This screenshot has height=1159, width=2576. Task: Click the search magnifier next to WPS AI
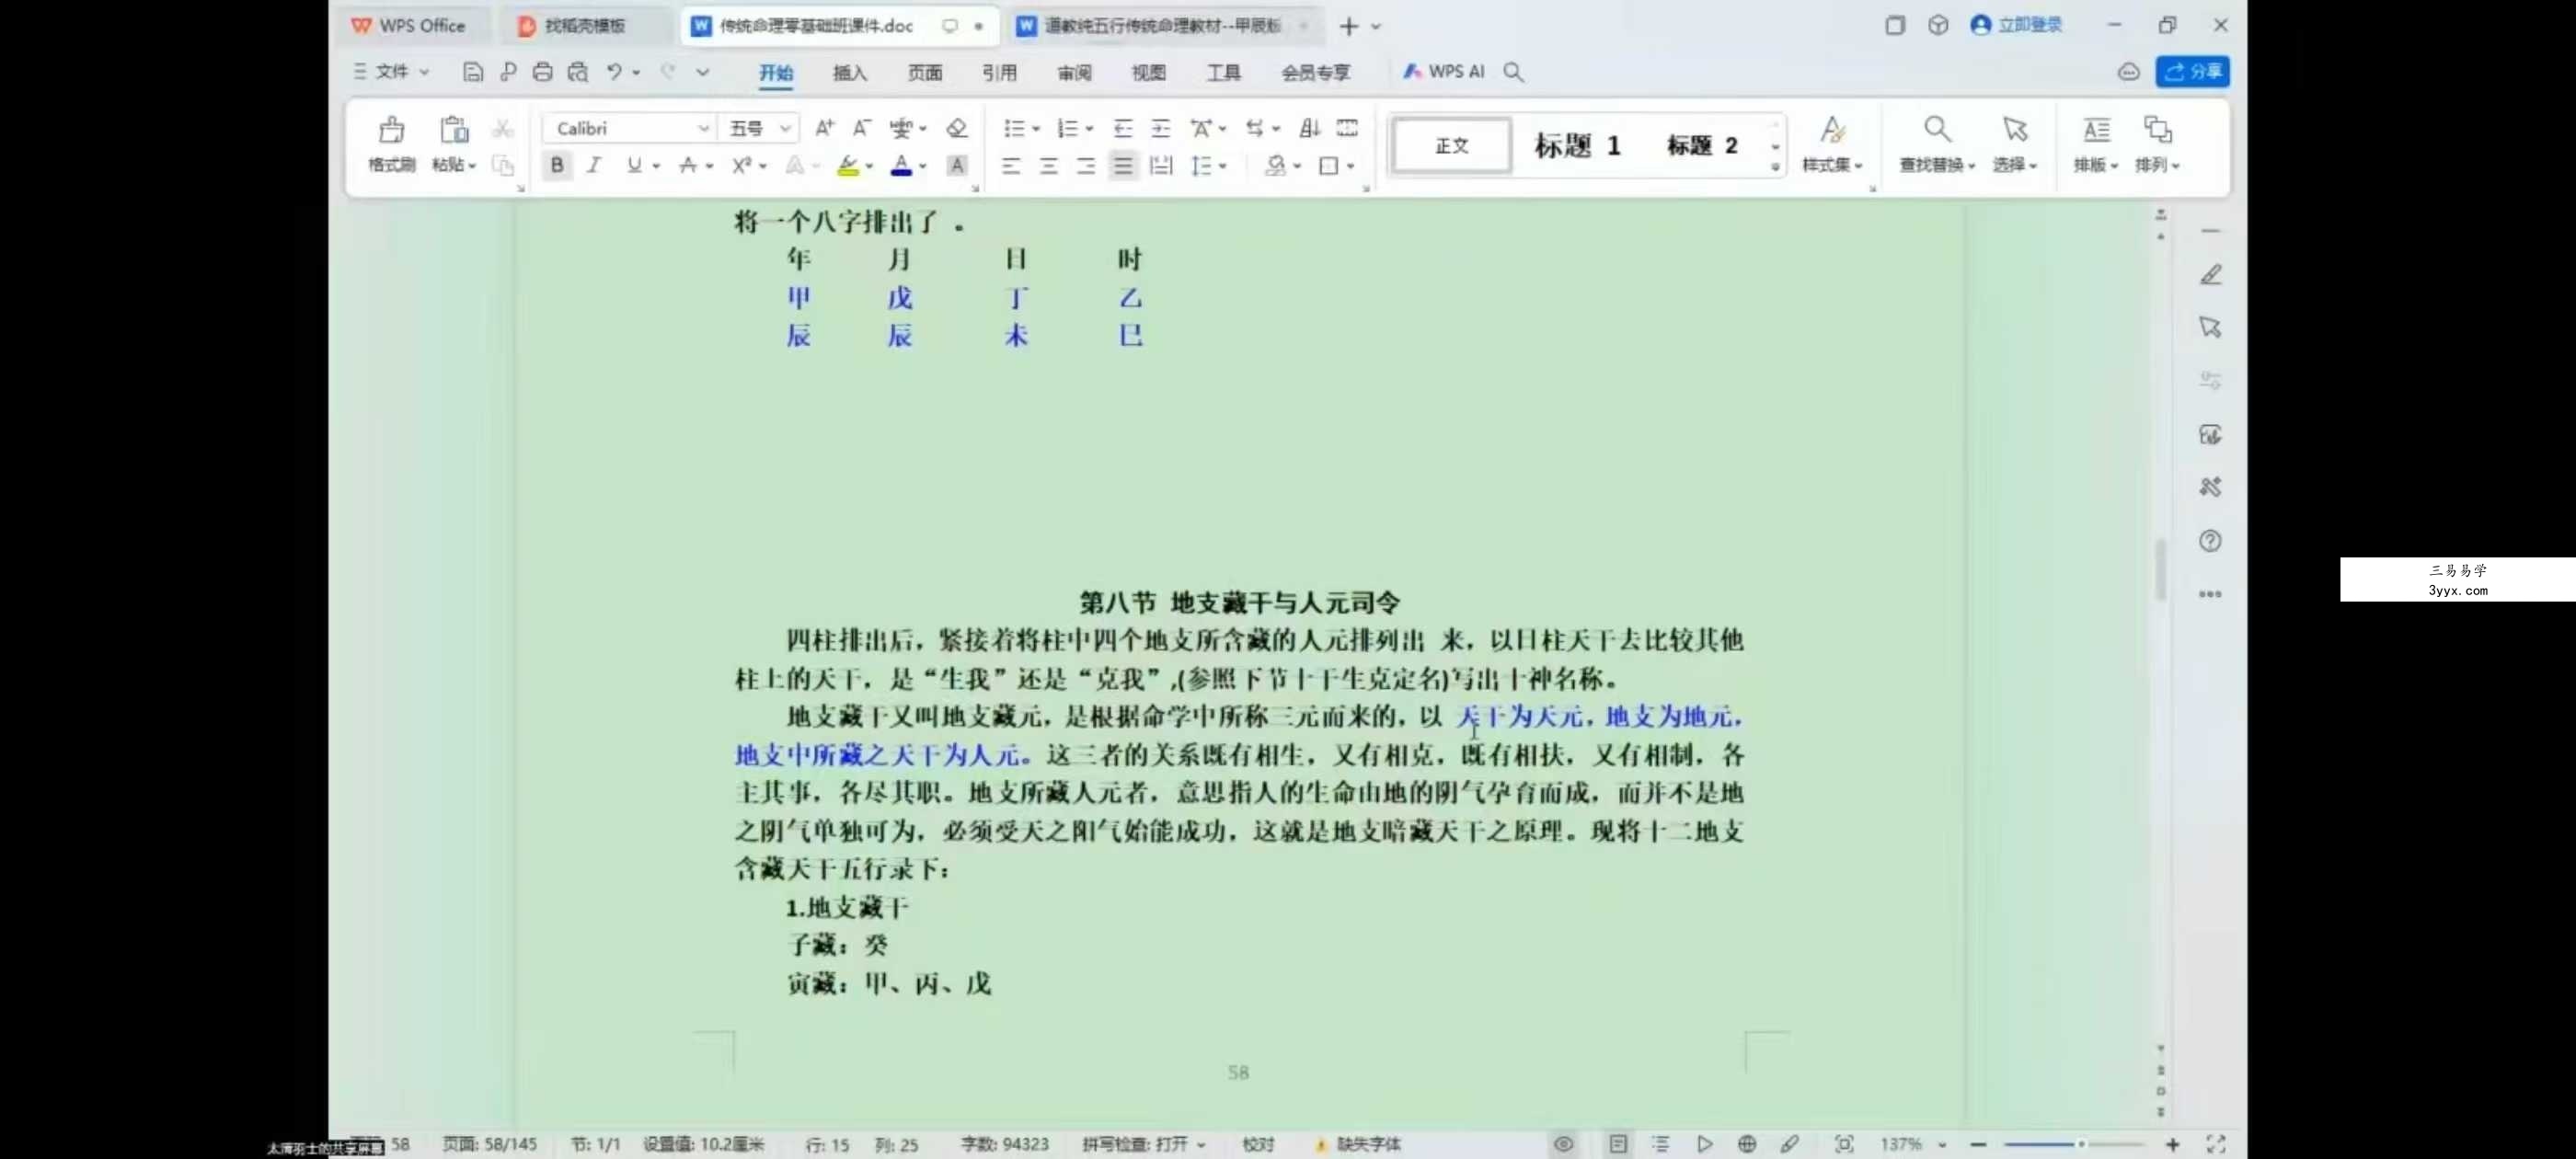1513,72
